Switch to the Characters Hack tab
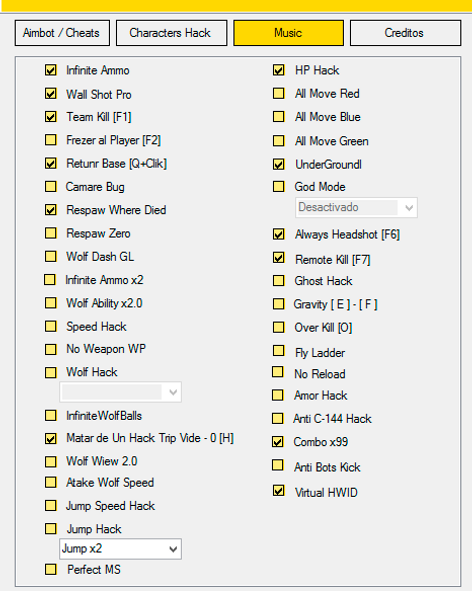 pos(172,33)
